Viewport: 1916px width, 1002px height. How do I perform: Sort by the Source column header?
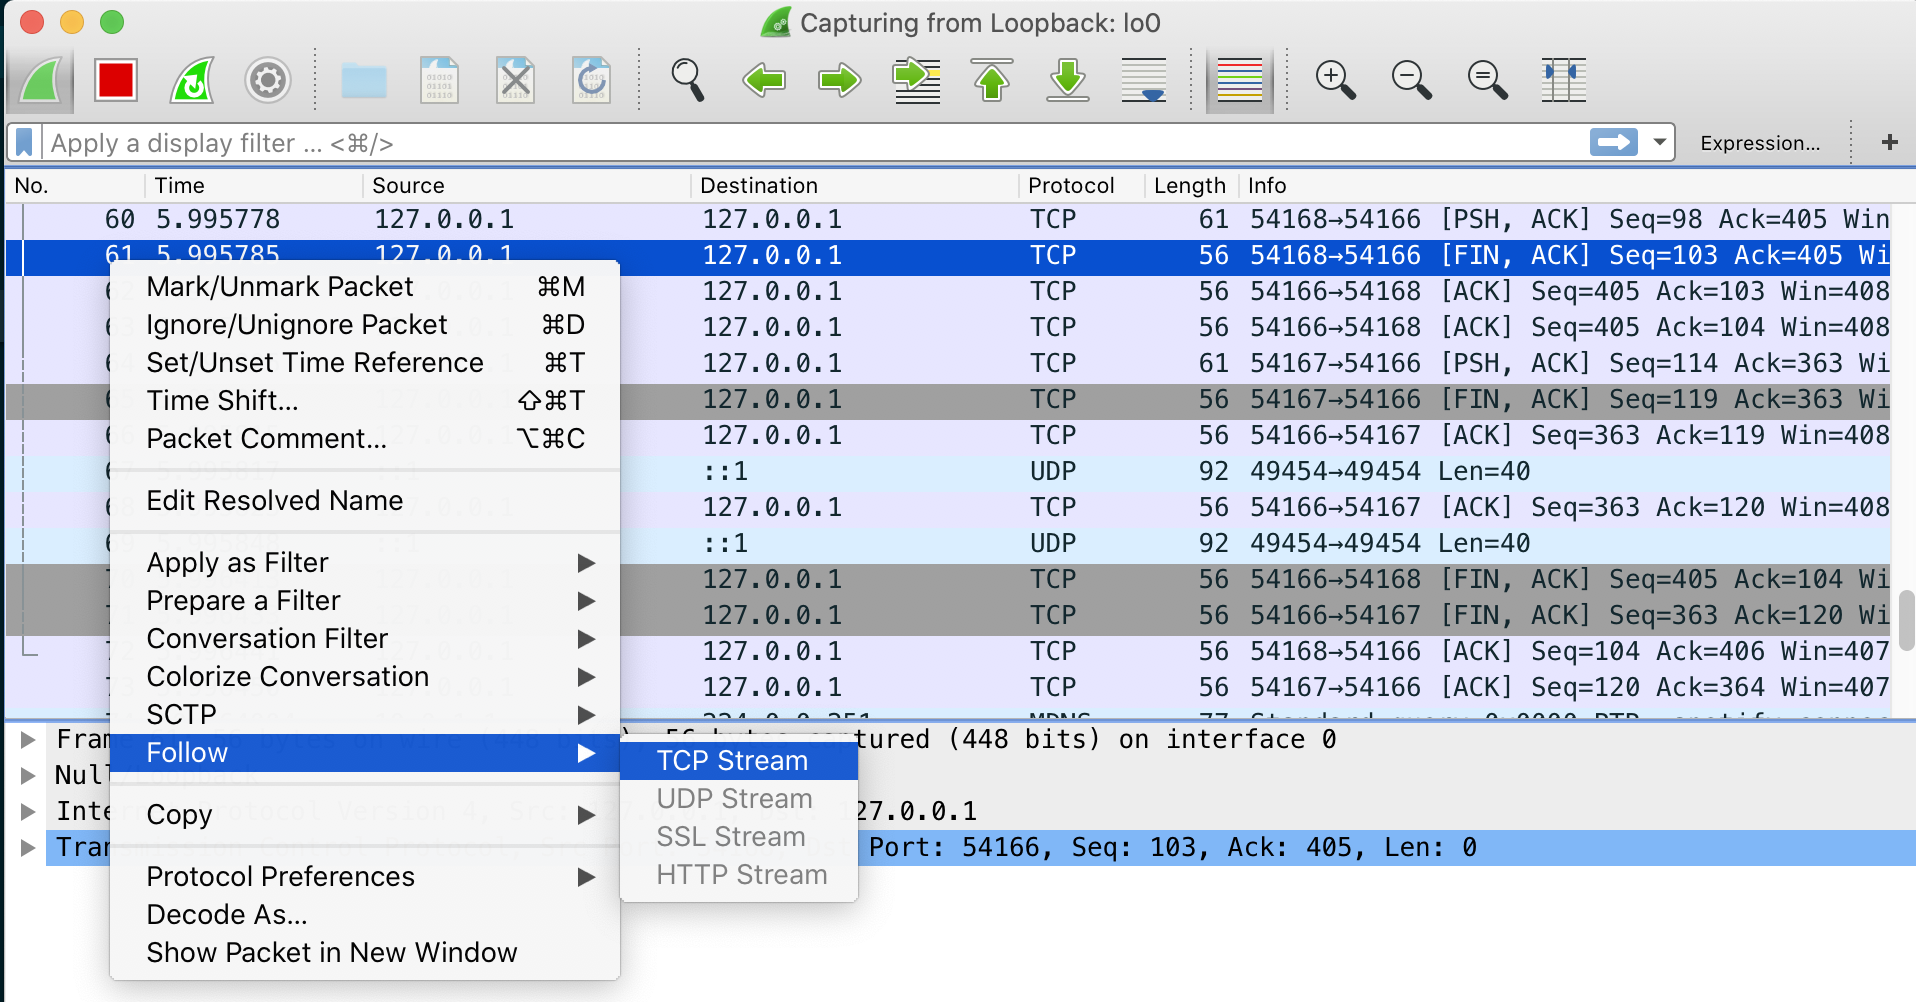coord(526,185)
